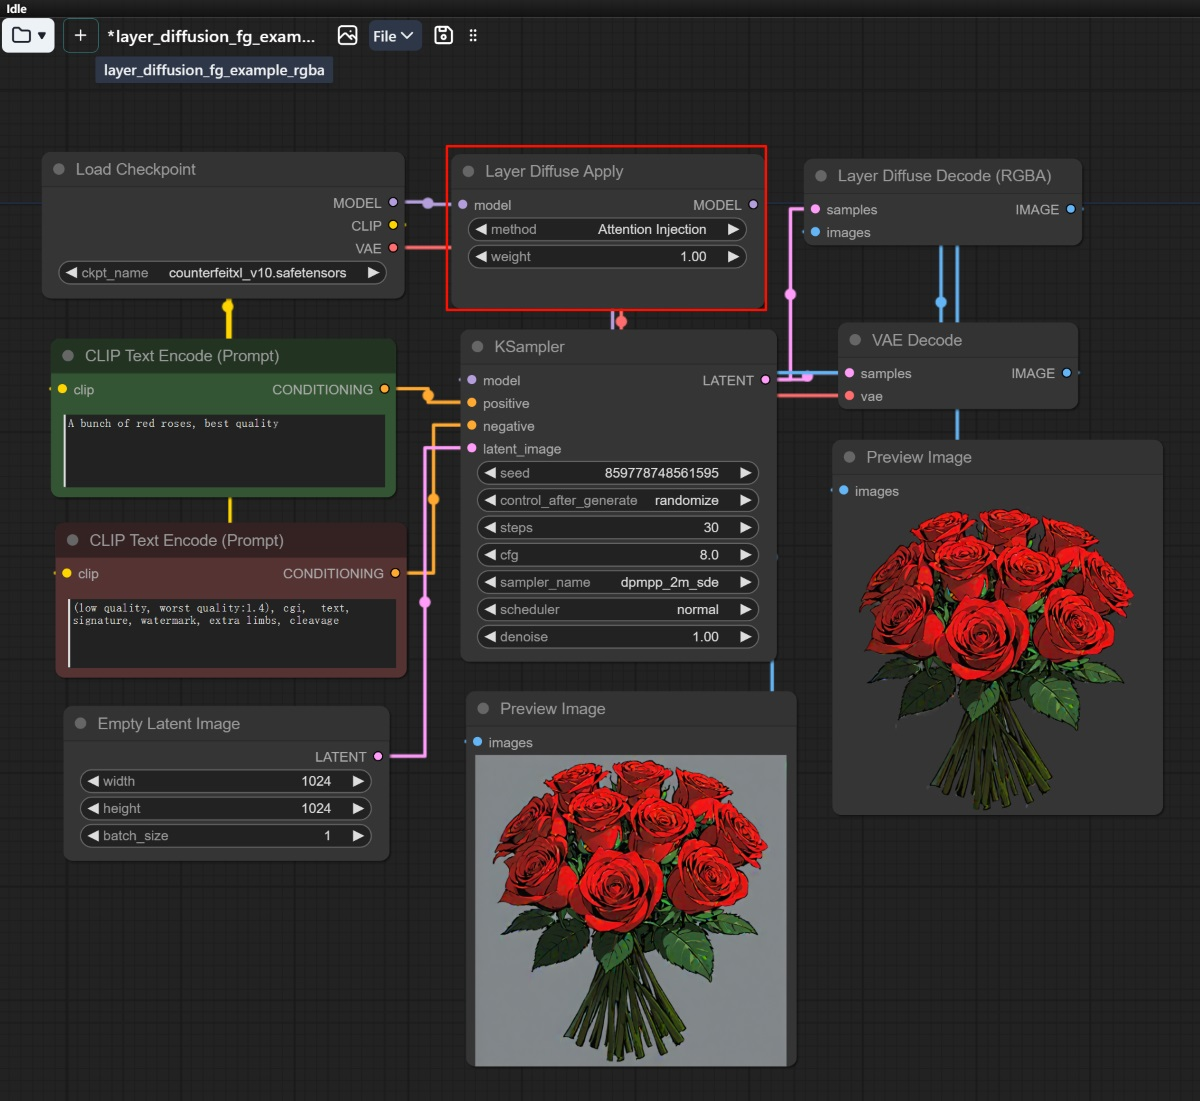Viewport: 1200px width, 1101px height.
Task: Collapse the KSampler node using its dot
Action: 477,347
